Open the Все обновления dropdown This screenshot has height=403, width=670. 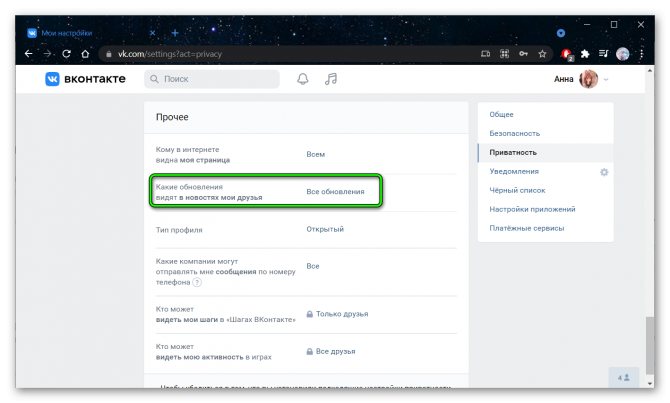[335, 191]
